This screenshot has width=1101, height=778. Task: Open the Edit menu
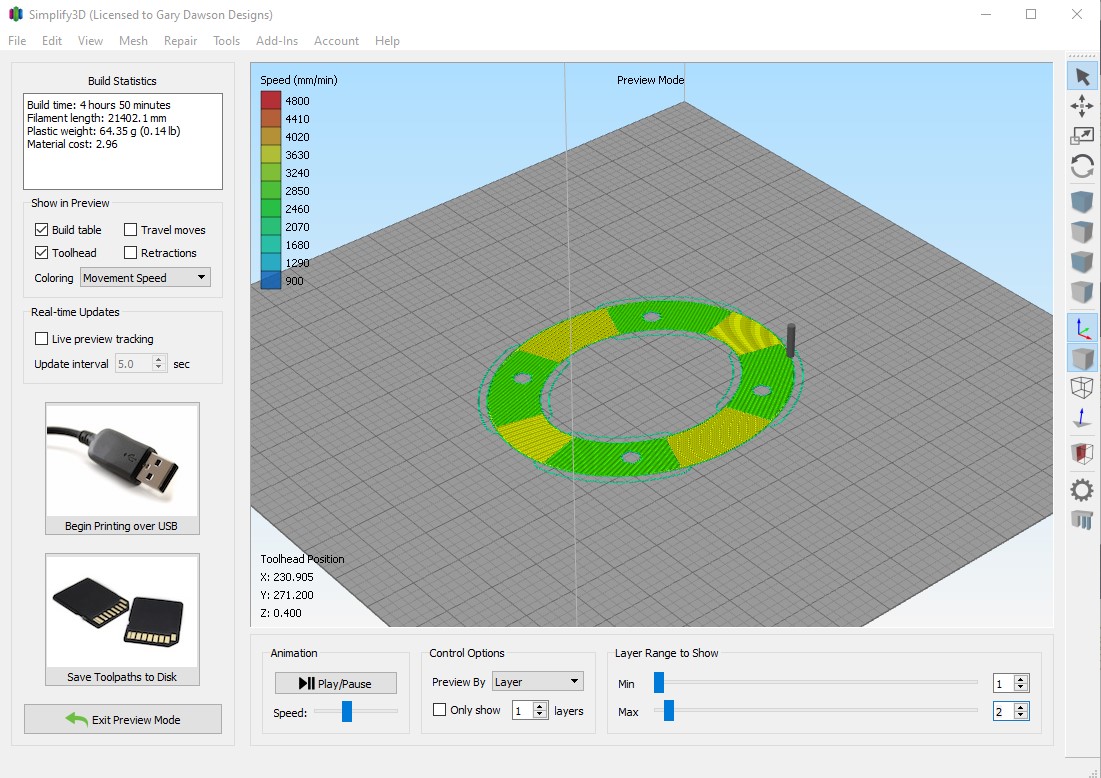[52, 41]
